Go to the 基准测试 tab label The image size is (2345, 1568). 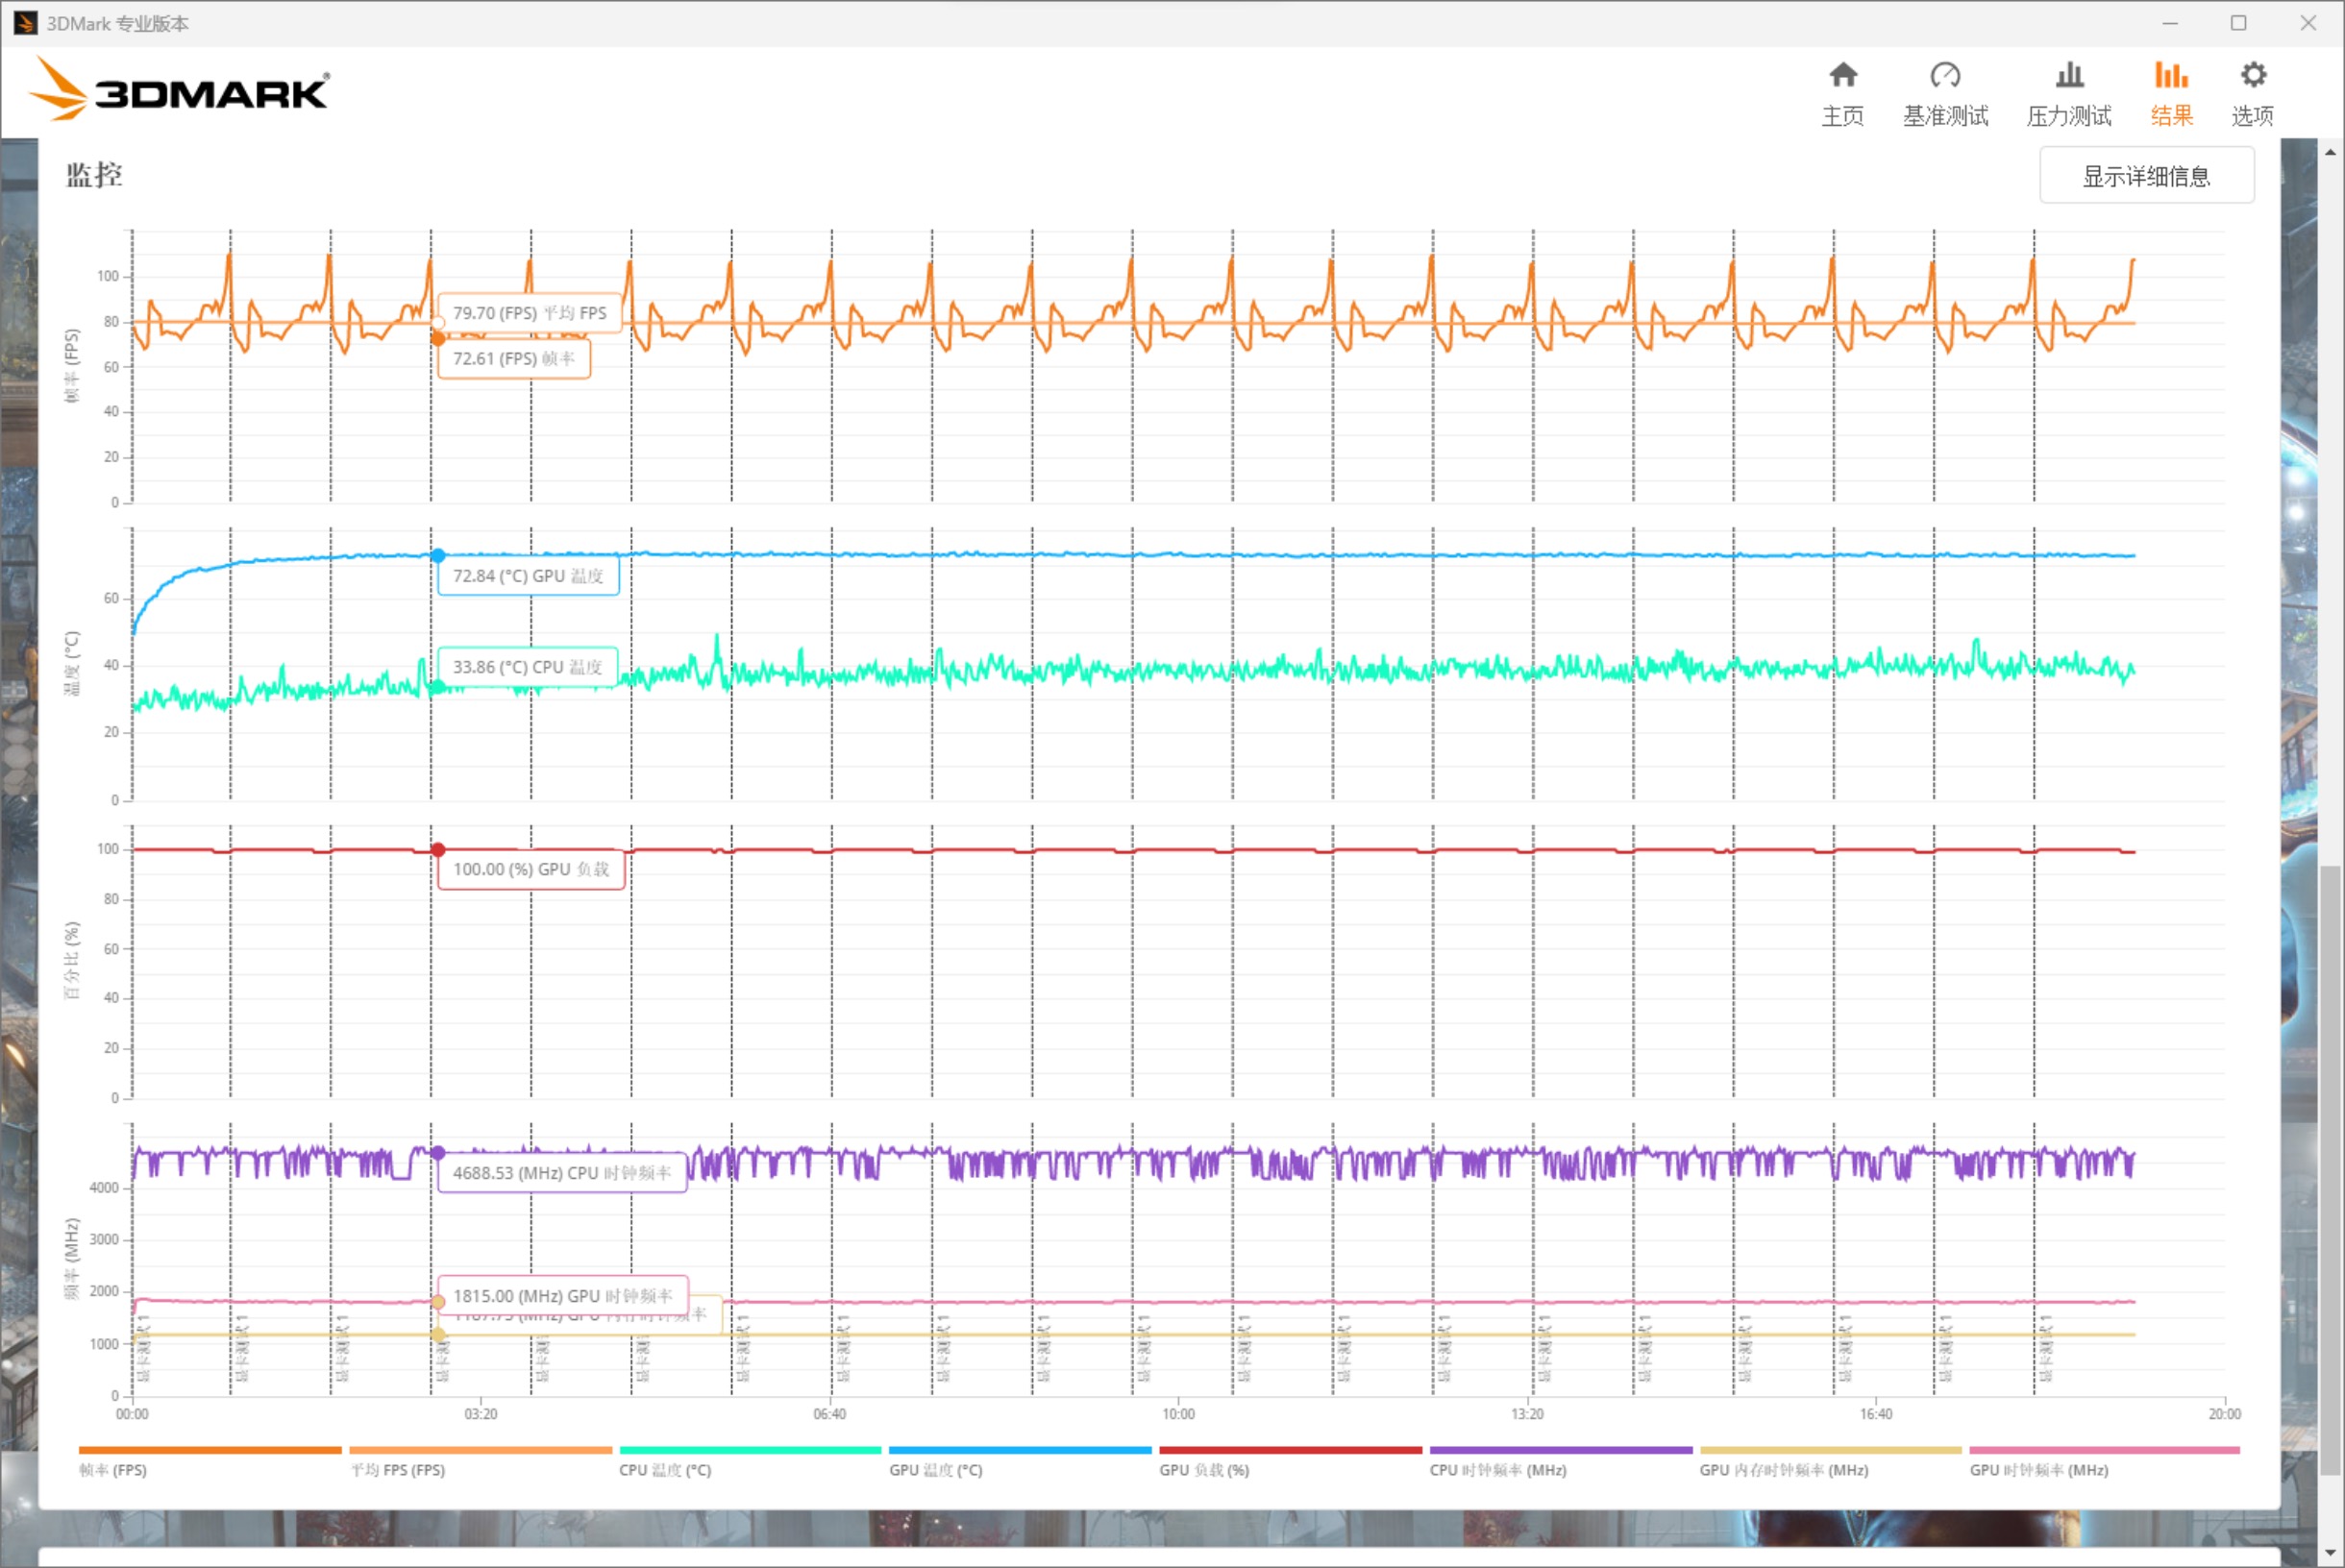pos(1944,116)
